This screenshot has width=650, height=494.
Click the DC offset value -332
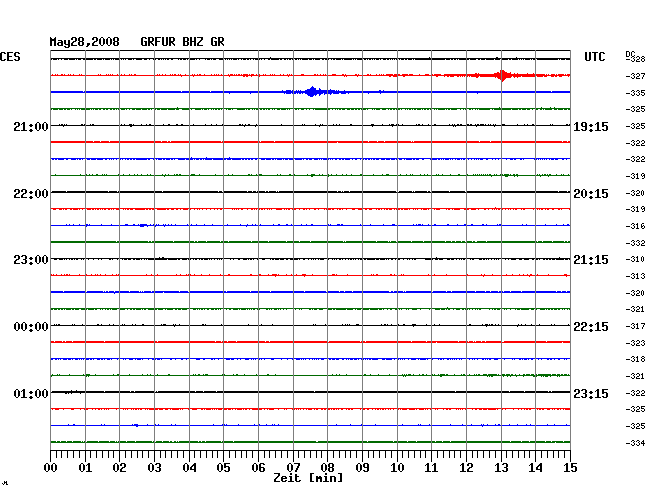(x=635, y=243)
